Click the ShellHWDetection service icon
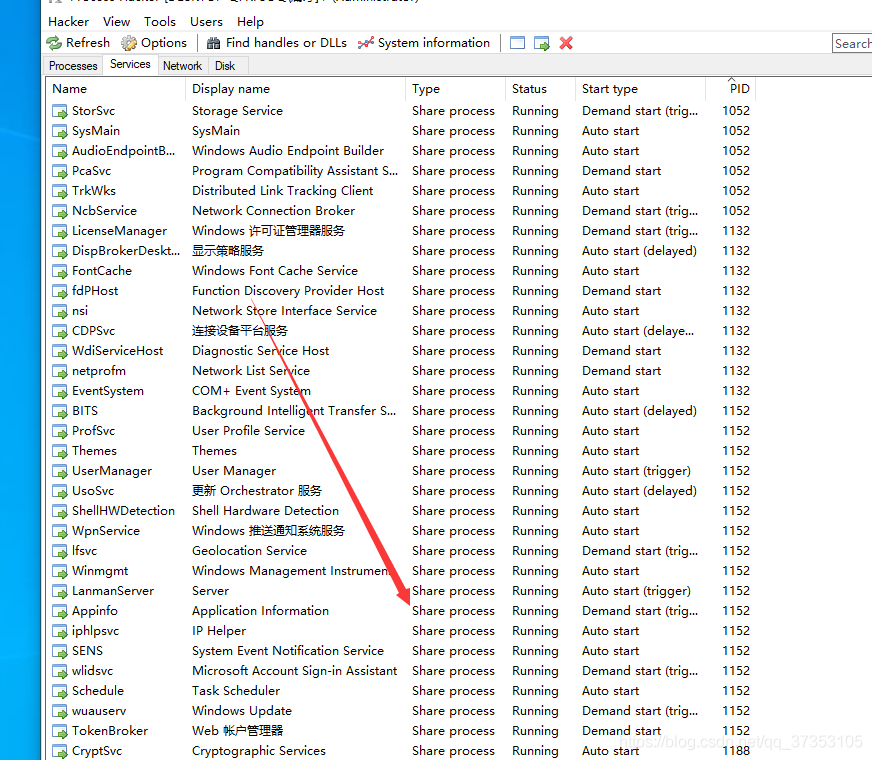Viewport: 872px width, 760px height. point(60,511)
